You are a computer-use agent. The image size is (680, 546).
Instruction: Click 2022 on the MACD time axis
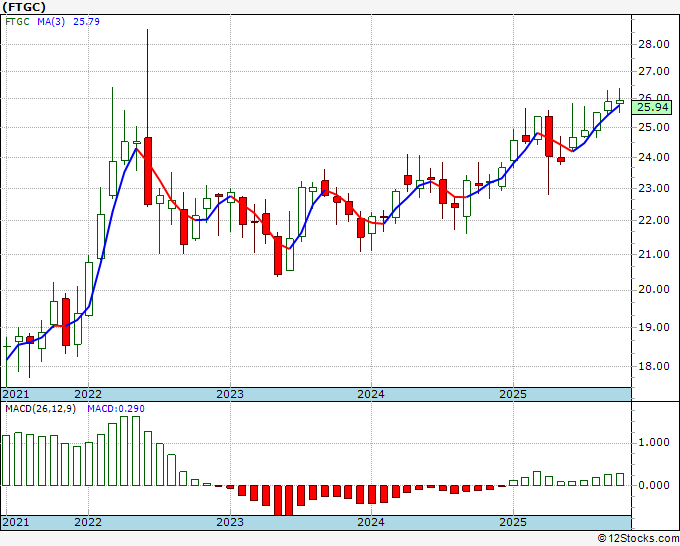[x=88, y=522]
